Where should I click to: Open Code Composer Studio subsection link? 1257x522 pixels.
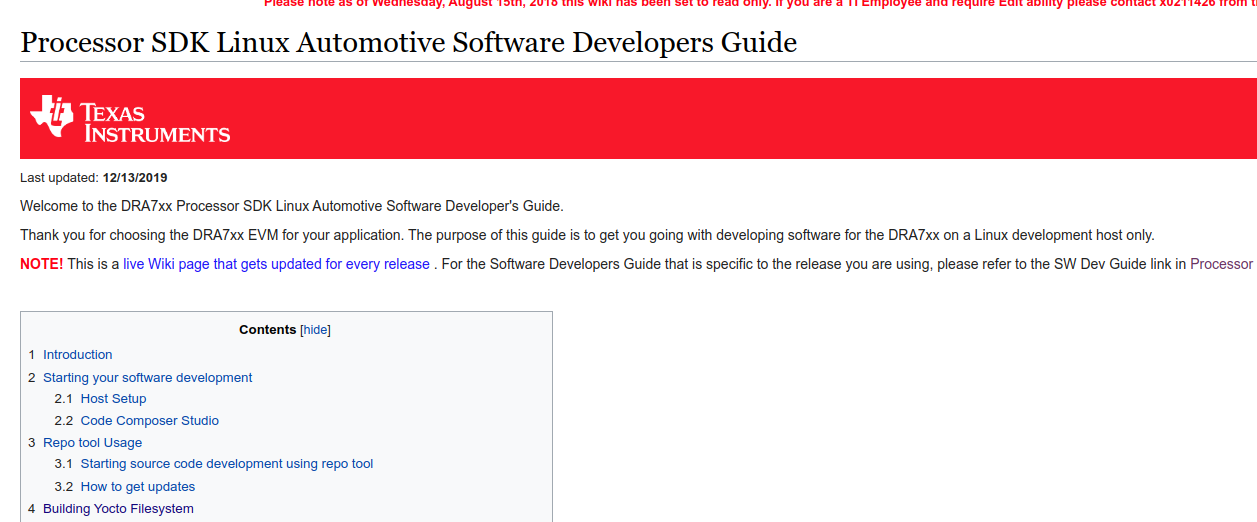click(149, 421)
